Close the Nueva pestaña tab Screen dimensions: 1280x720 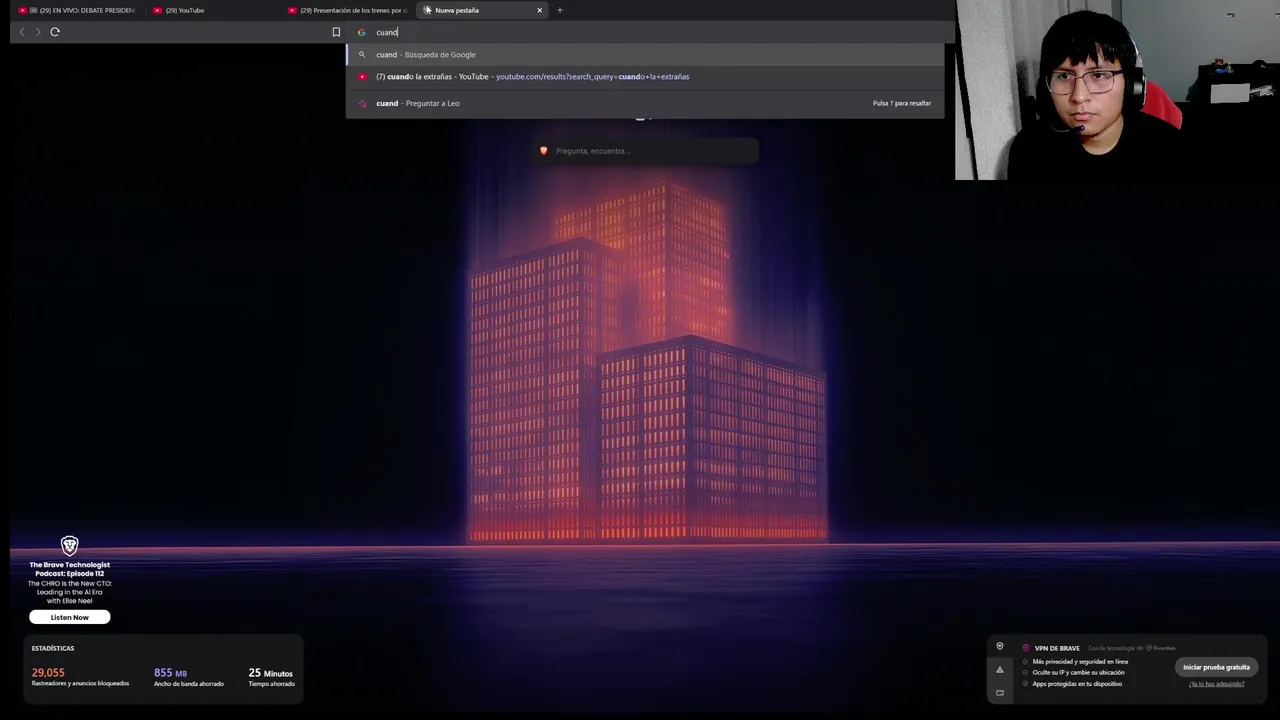[x=540, y=10]
